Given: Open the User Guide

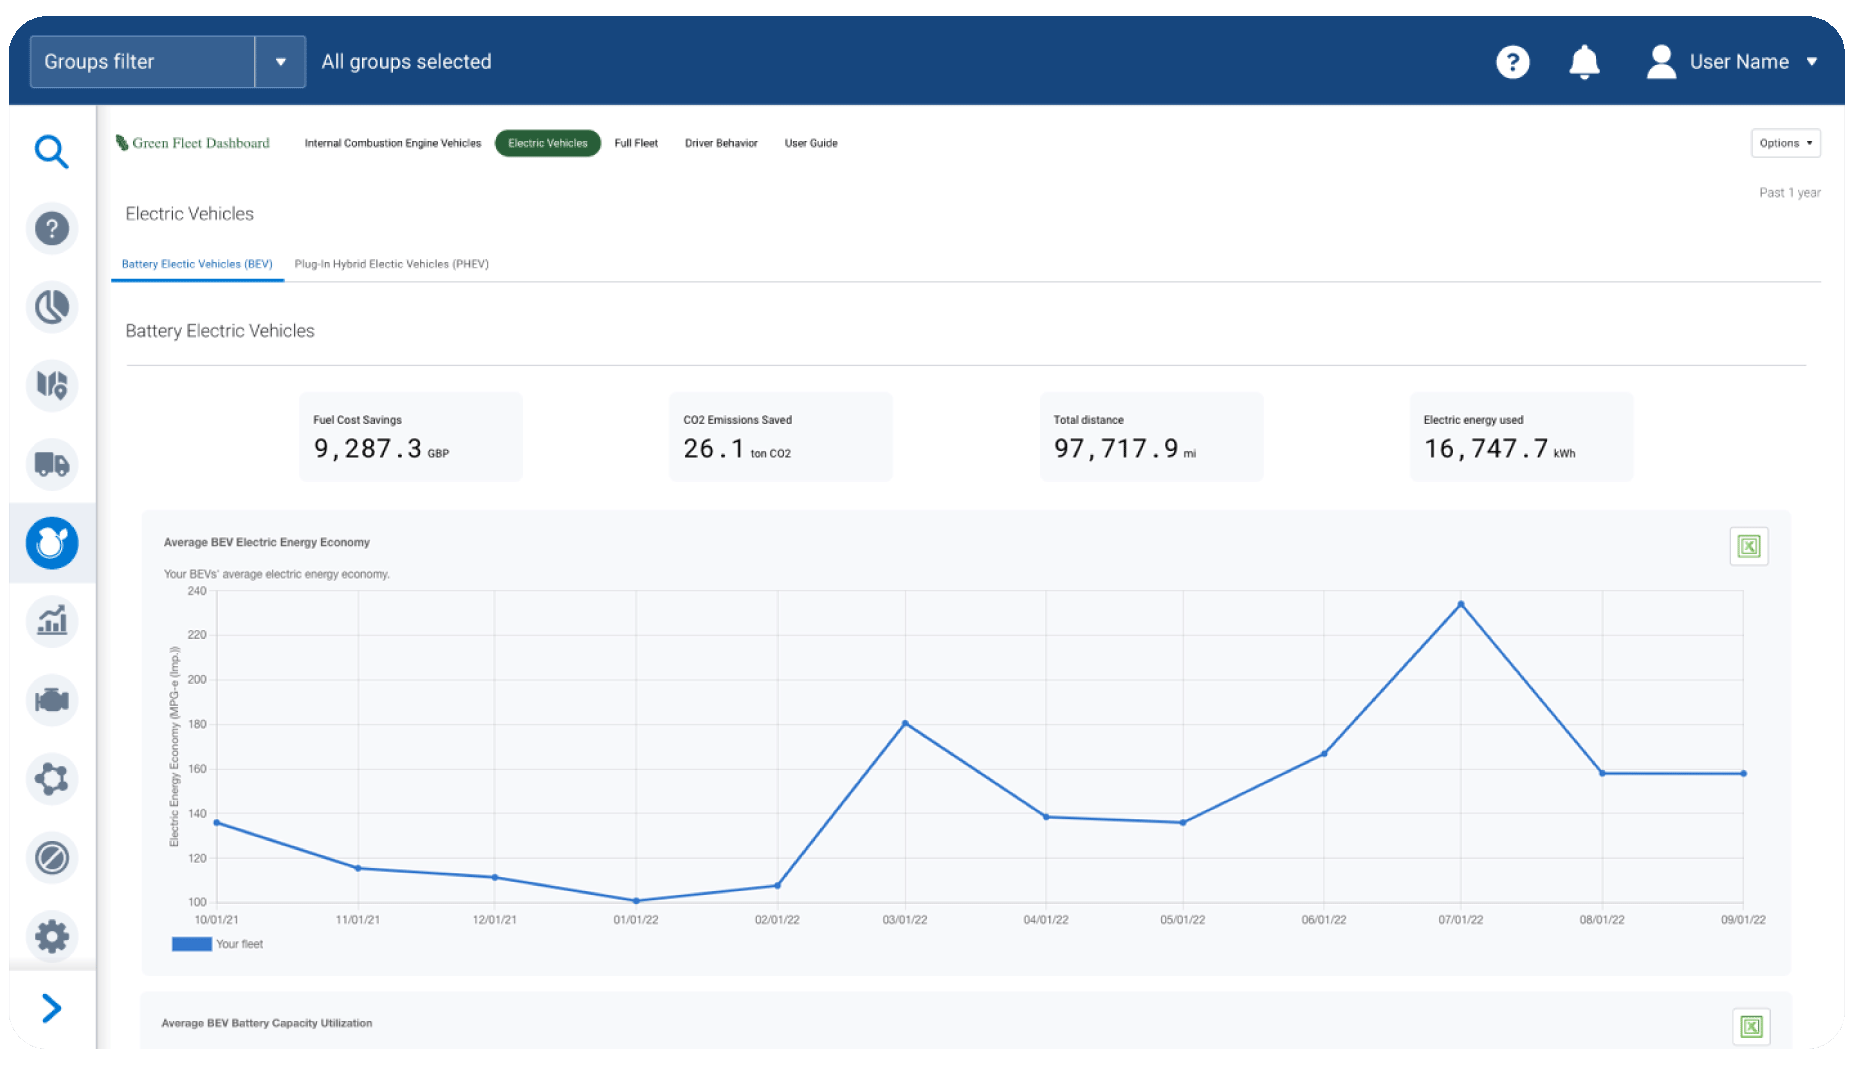Looking at the screenshot, I should (811, 143).
